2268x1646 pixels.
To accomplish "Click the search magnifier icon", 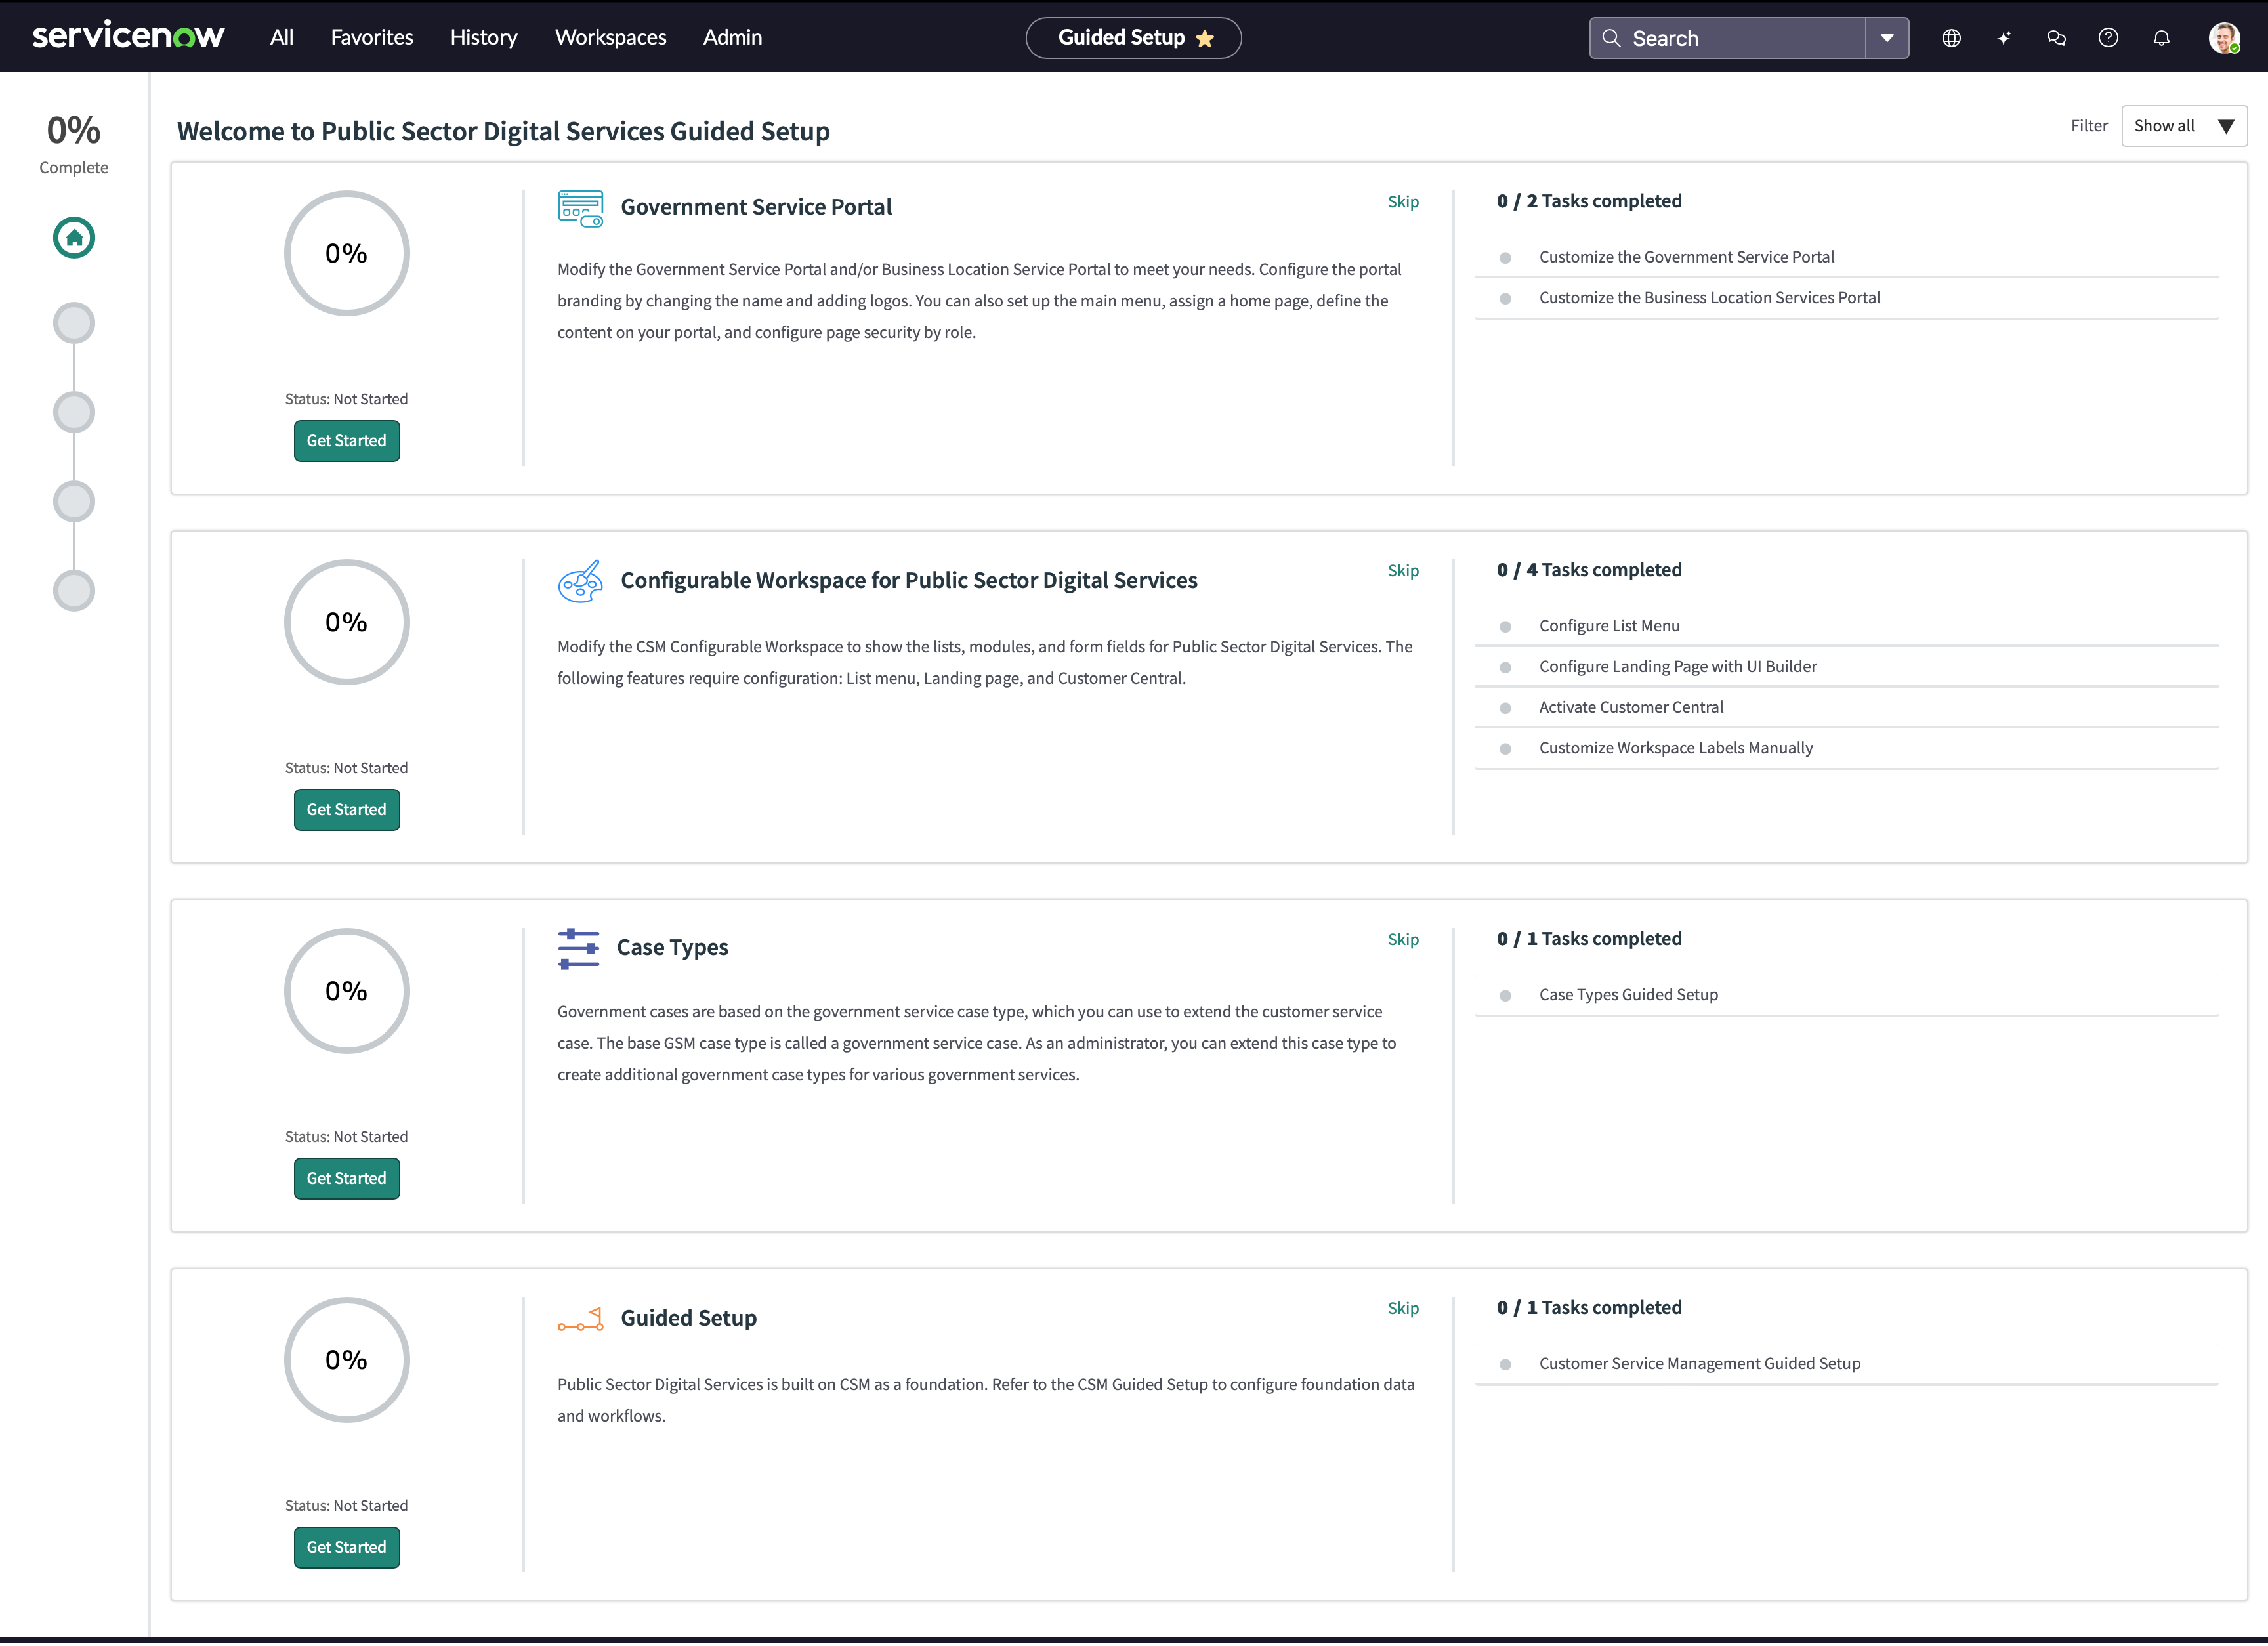I will [1611, 38].
